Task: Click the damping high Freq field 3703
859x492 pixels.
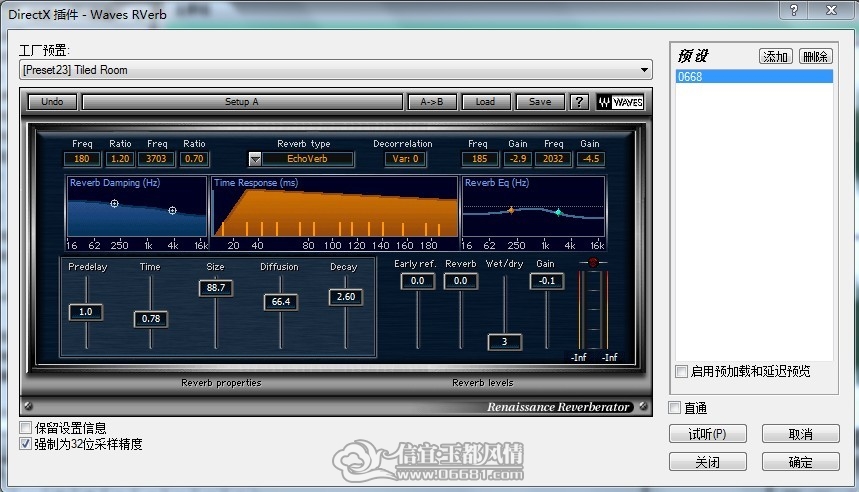Action: 156,159
